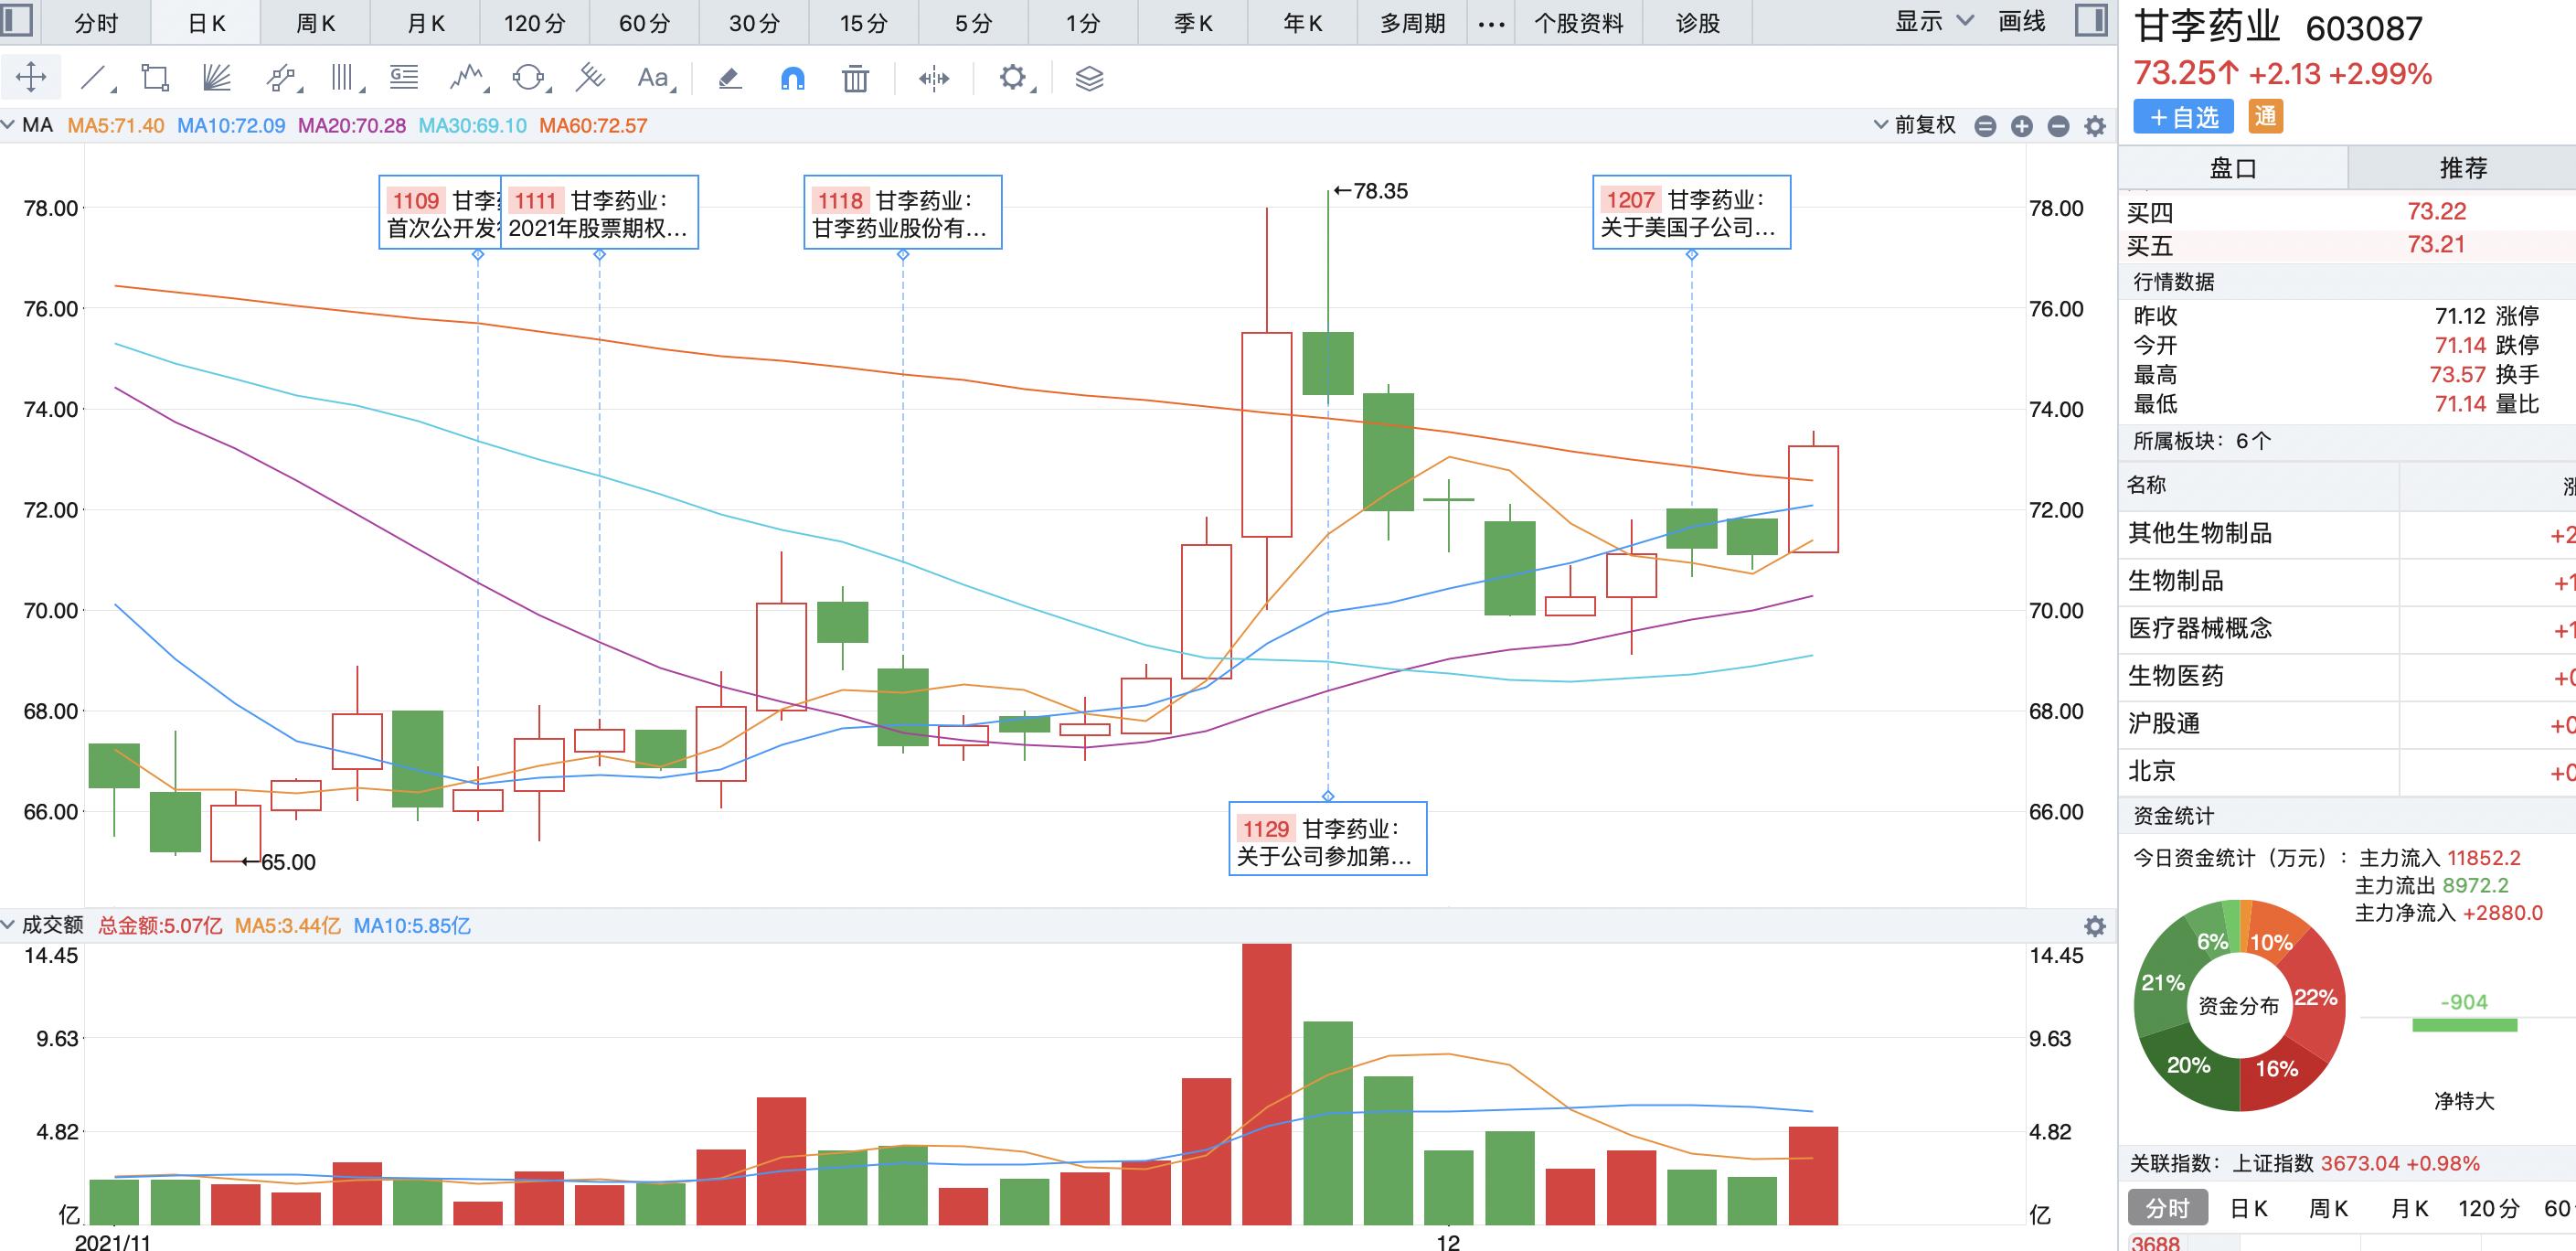The width and height of the screenshot is (2576, 1251).
Task: Click the trash delete-drawings icon
Action: click(855, 78)
